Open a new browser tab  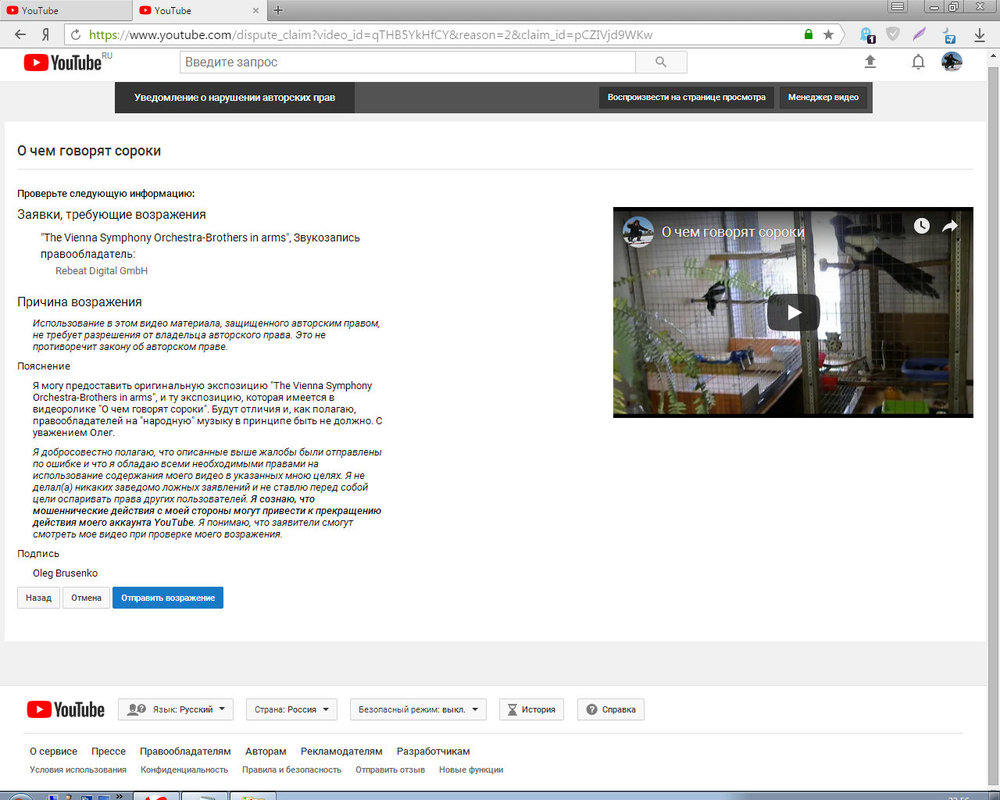click(x=278, y=10)
